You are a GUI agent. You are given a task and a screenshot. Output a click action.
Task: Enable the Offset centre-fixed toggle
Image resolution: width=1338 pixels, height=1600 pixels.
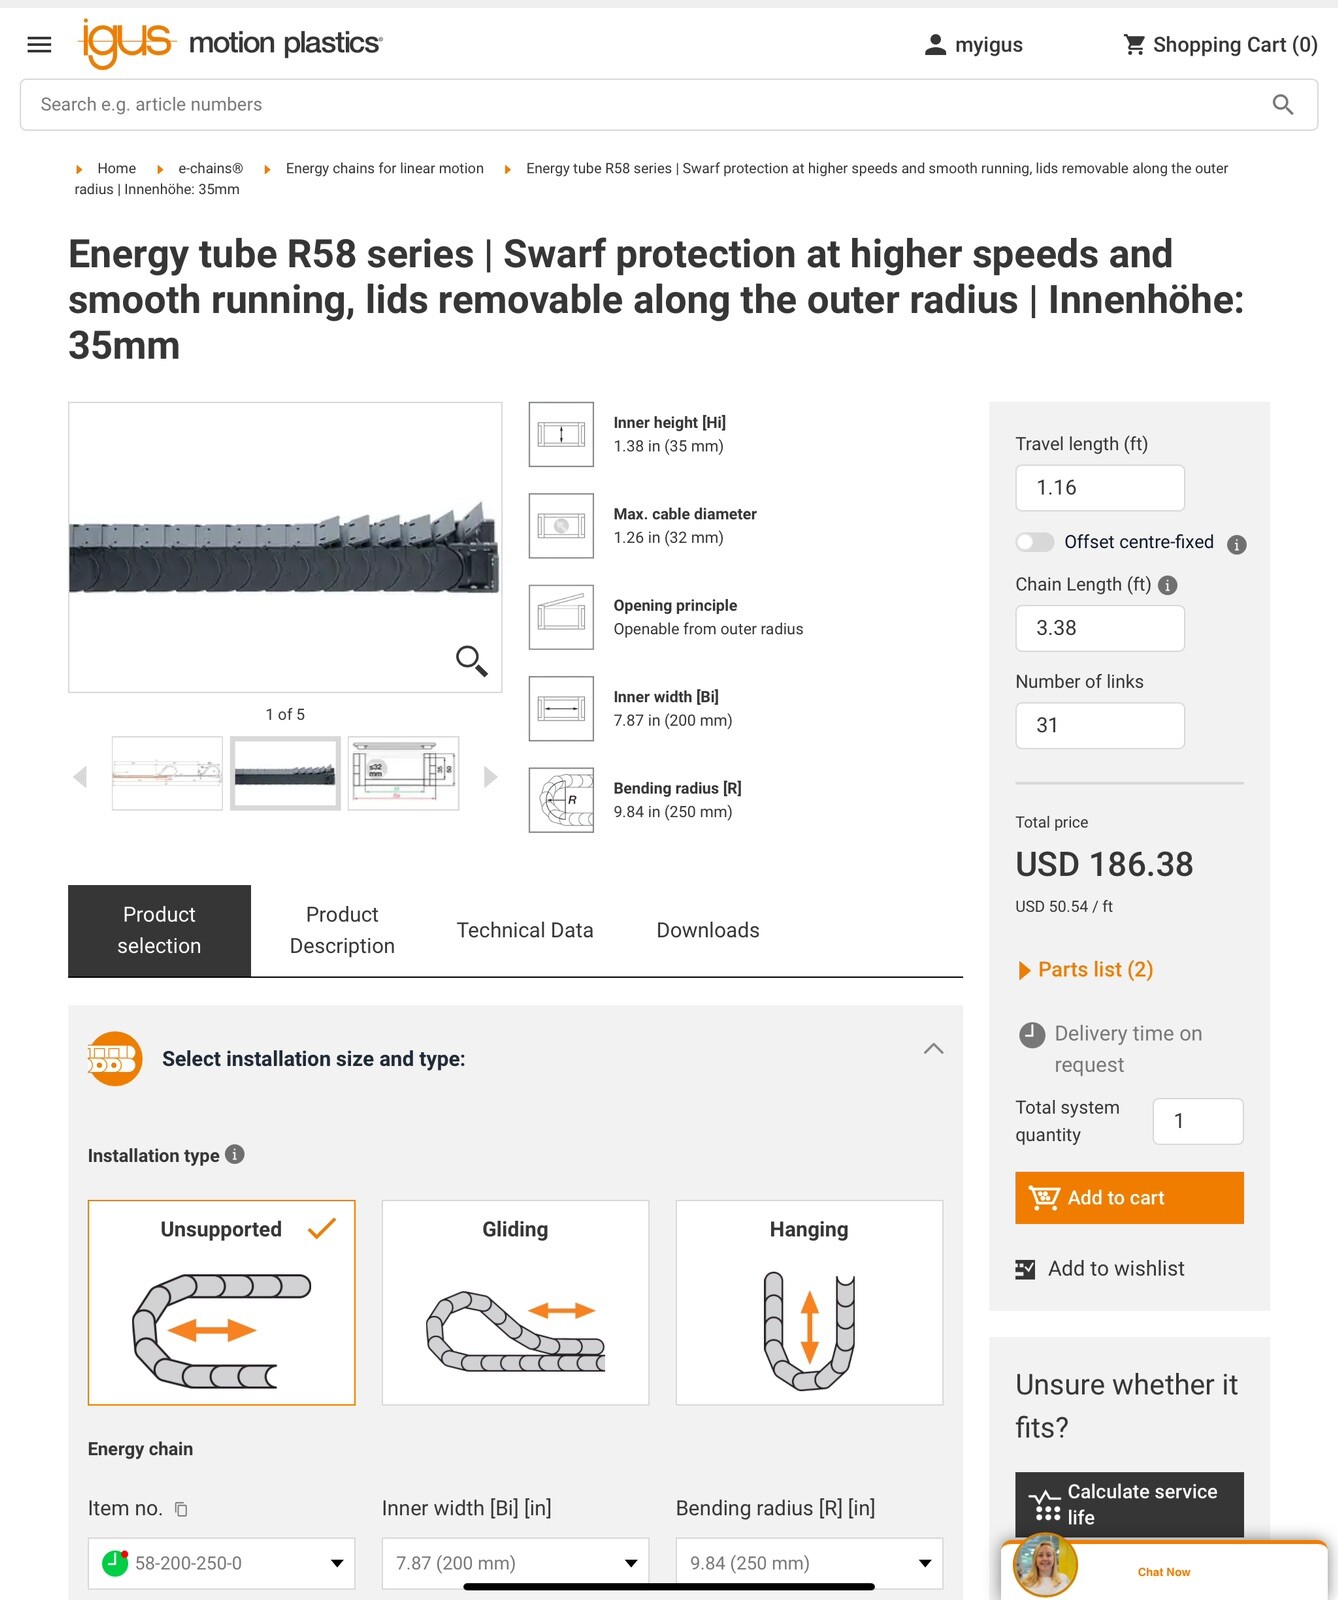1035,542
